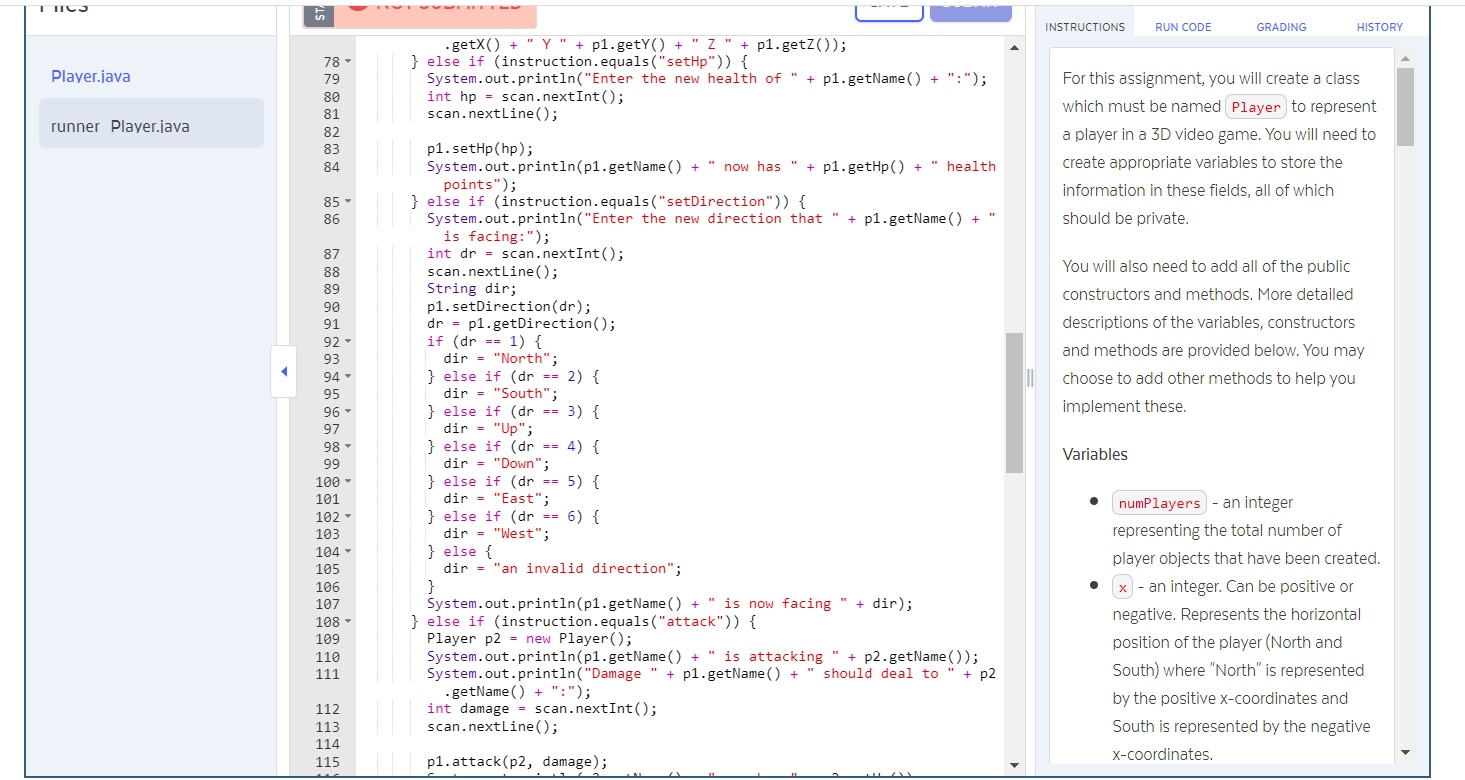Screen dimensions: 1465x780
Task: View the HISTORY tab
Action: (x=1379, y=27)
